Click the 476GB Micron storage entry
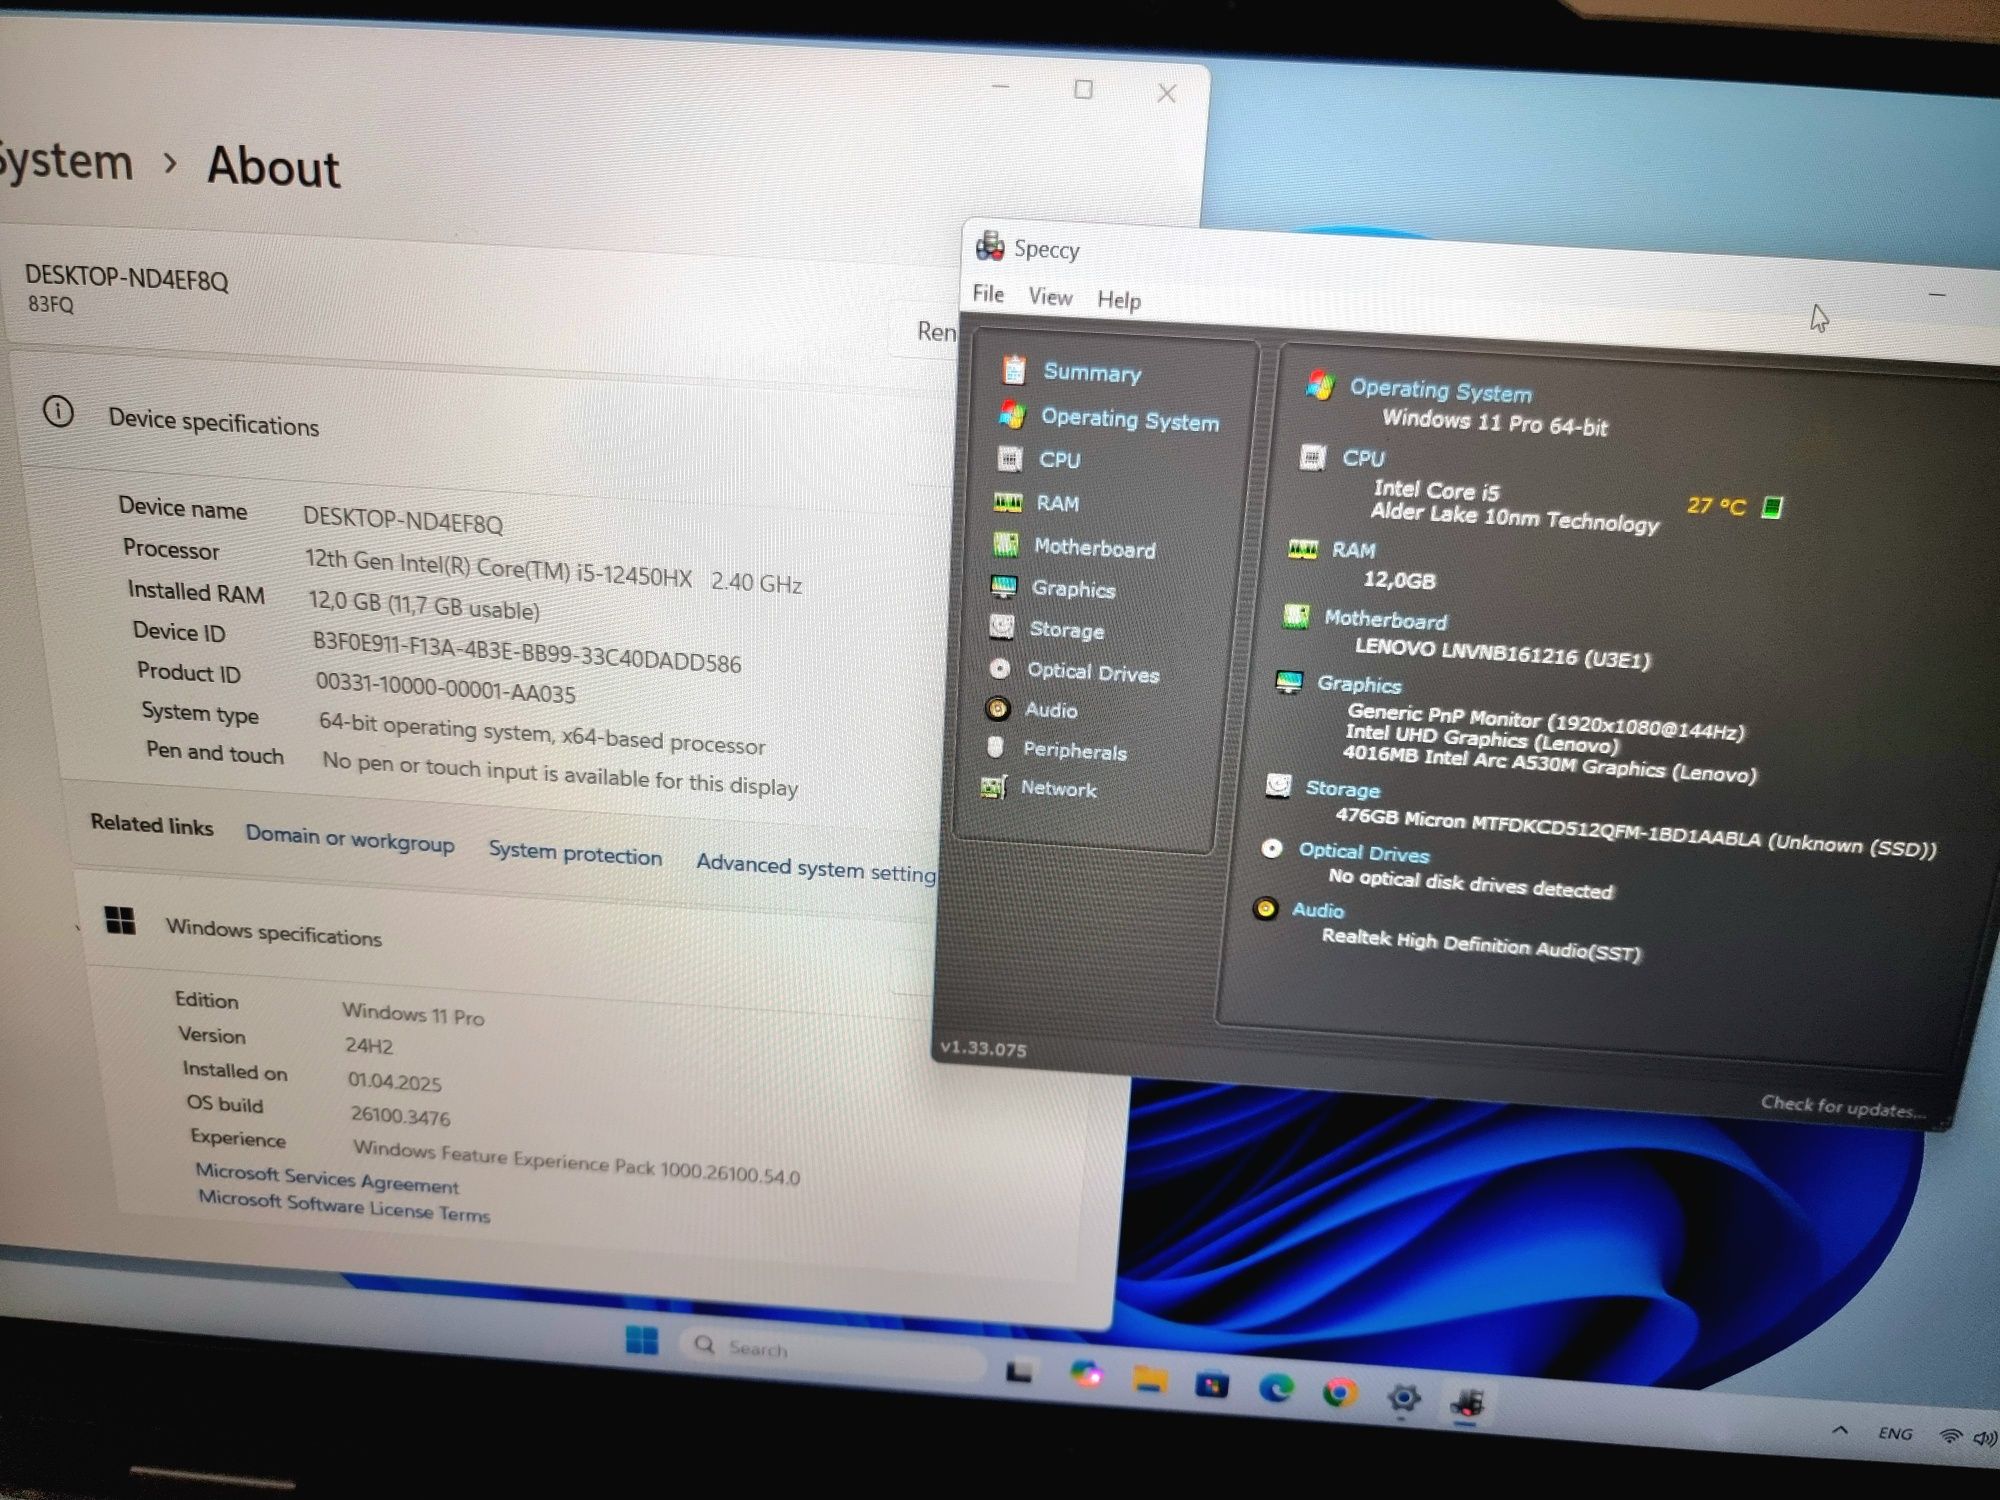2000x1500 pixels. [1635, 833]
